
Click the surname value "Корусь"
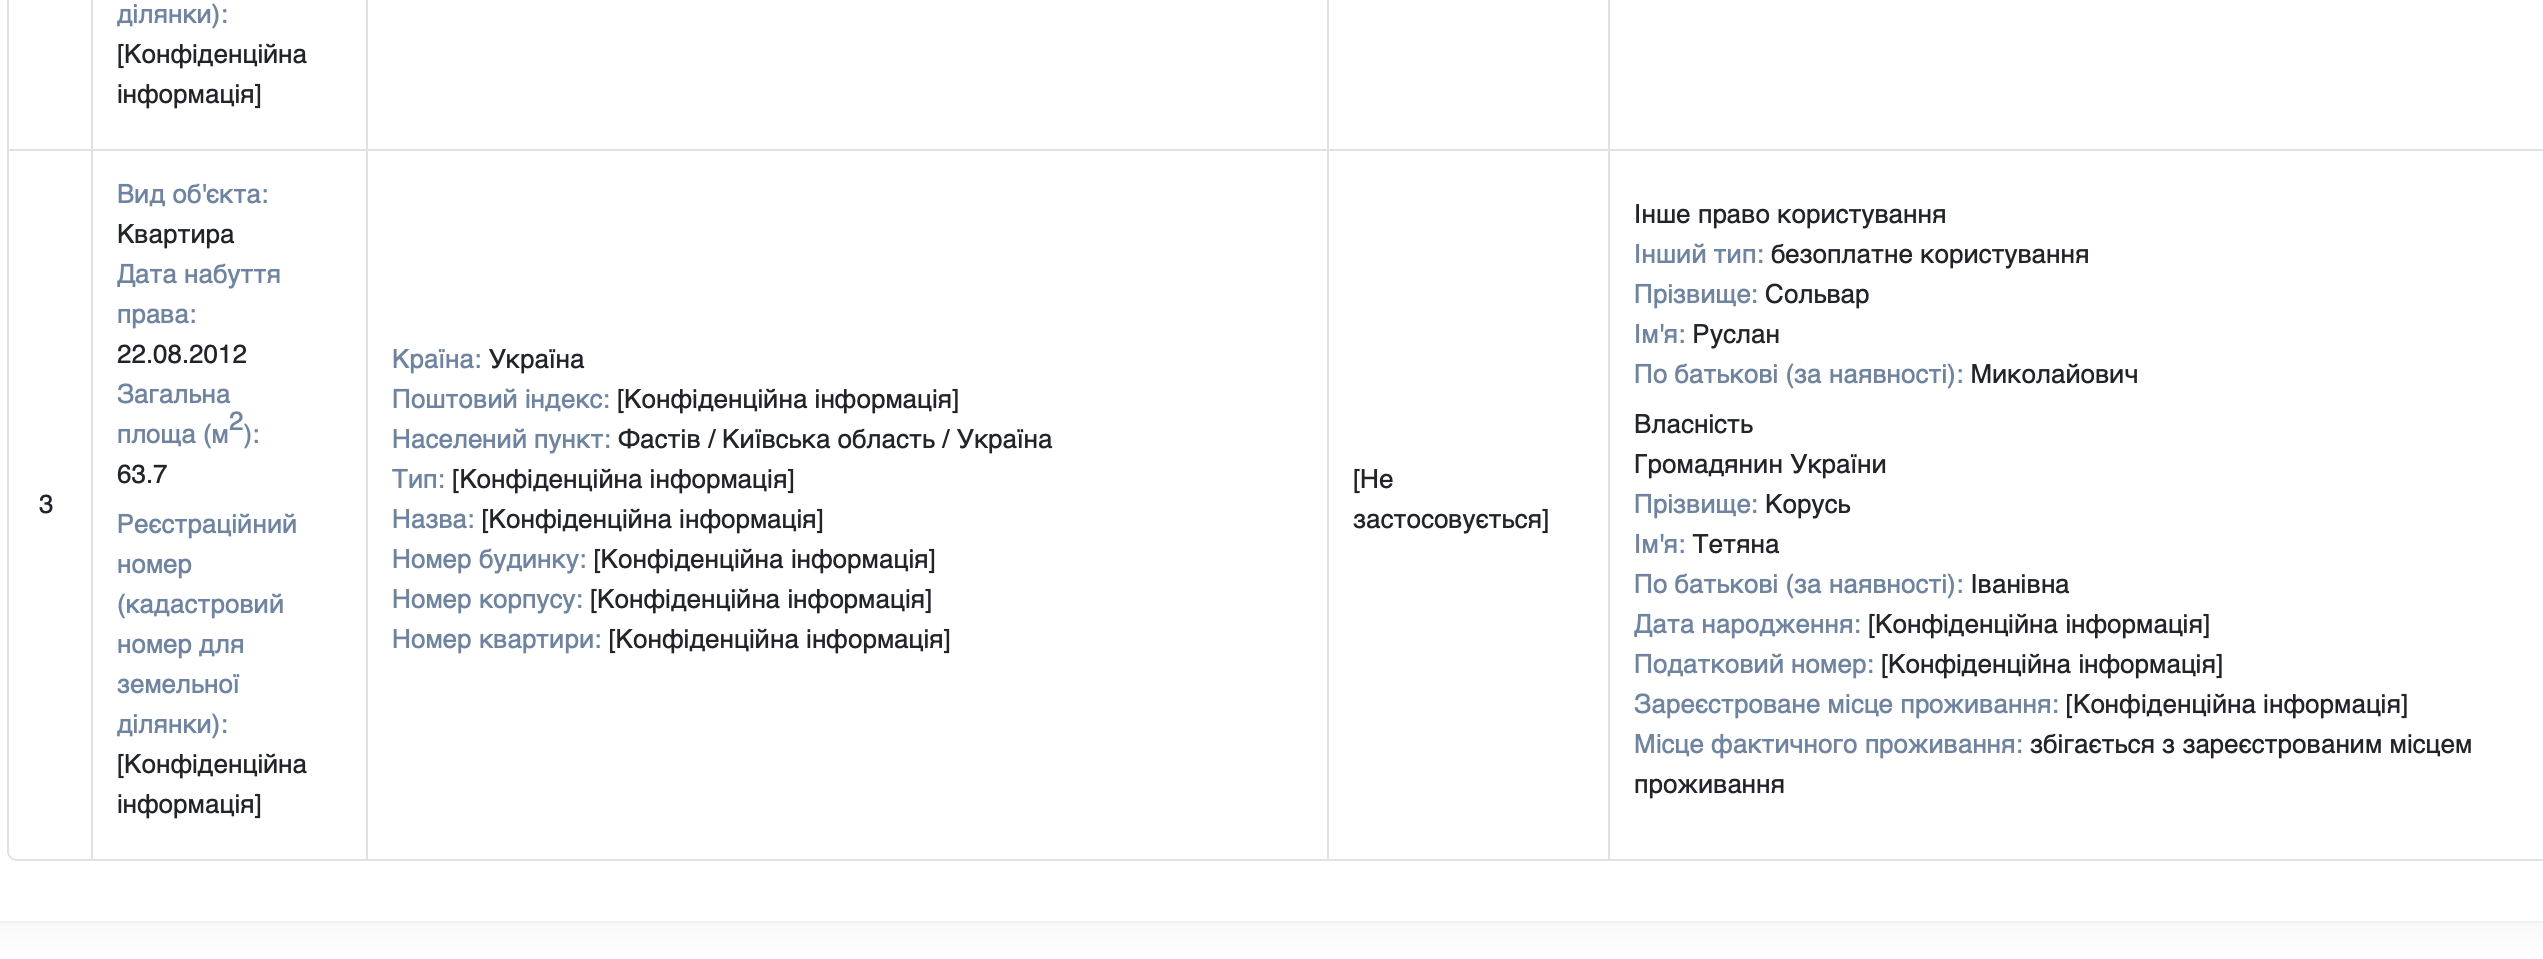[x=1806, y=504]
